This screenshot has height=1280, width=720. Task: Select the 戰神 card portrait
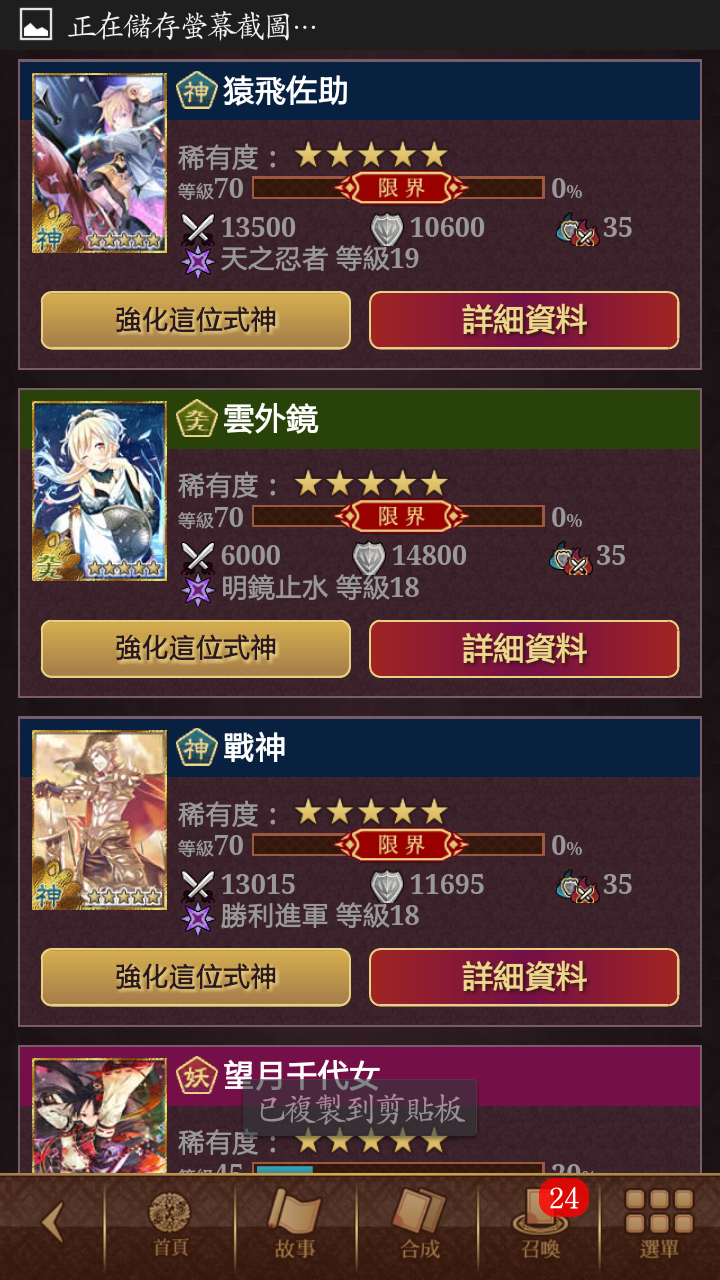(99, 820)
